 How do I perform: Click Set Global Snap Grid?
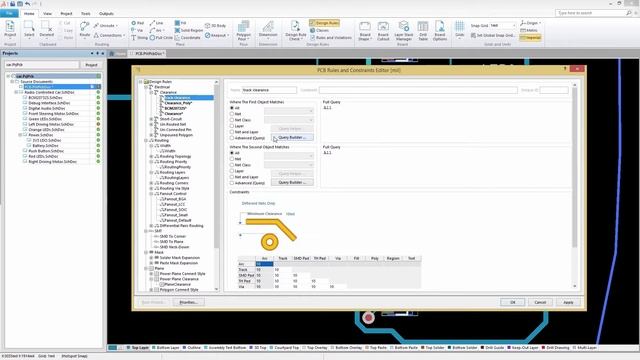pos(493,36)
